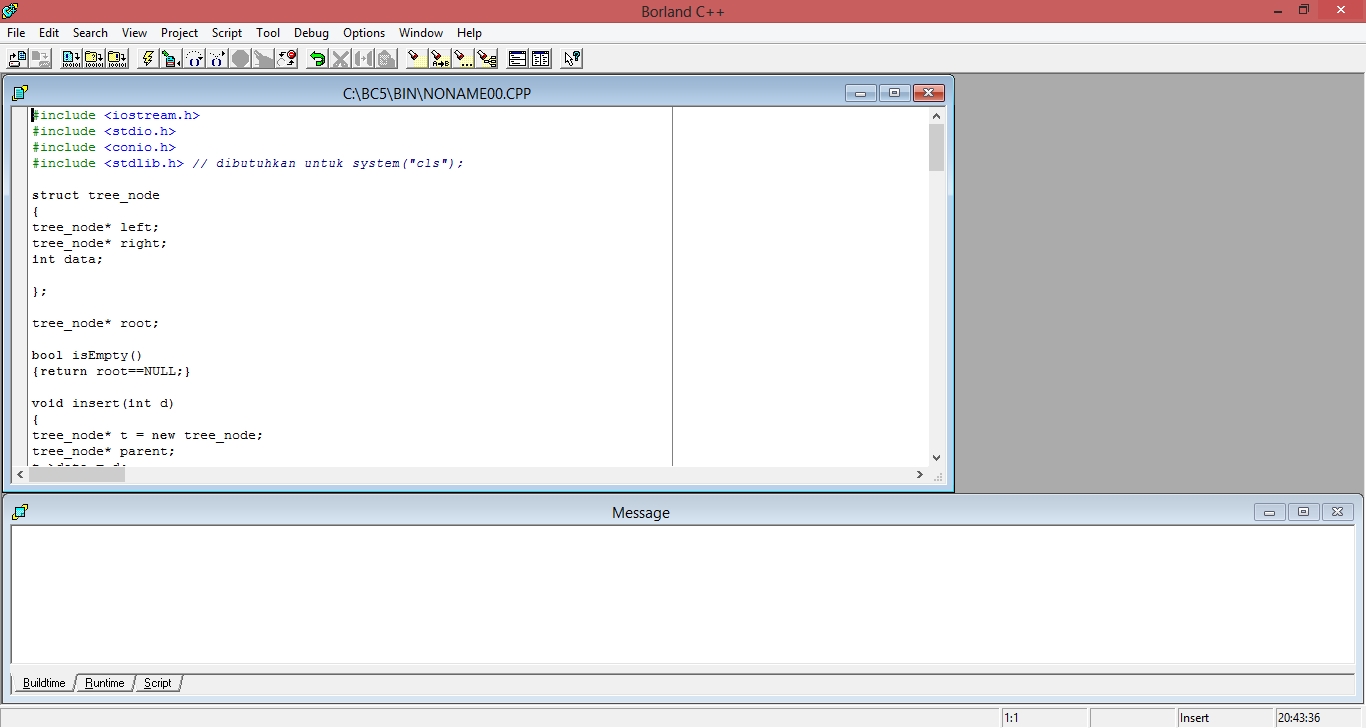Click the line 'bool isEmpty()'
This screenshot has height=728, width=1366.
[x=88, y=355]
